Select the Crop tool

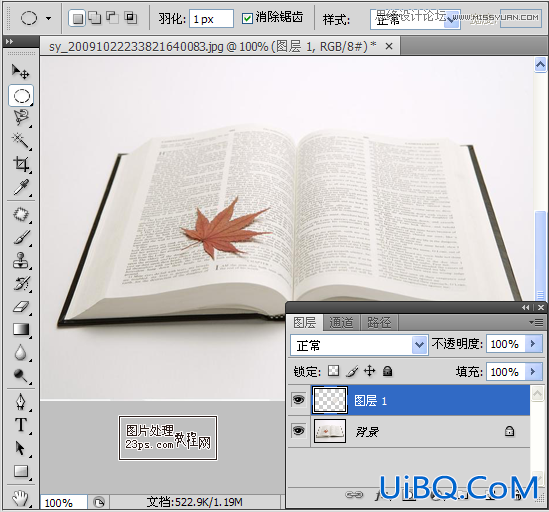point(21,164)
